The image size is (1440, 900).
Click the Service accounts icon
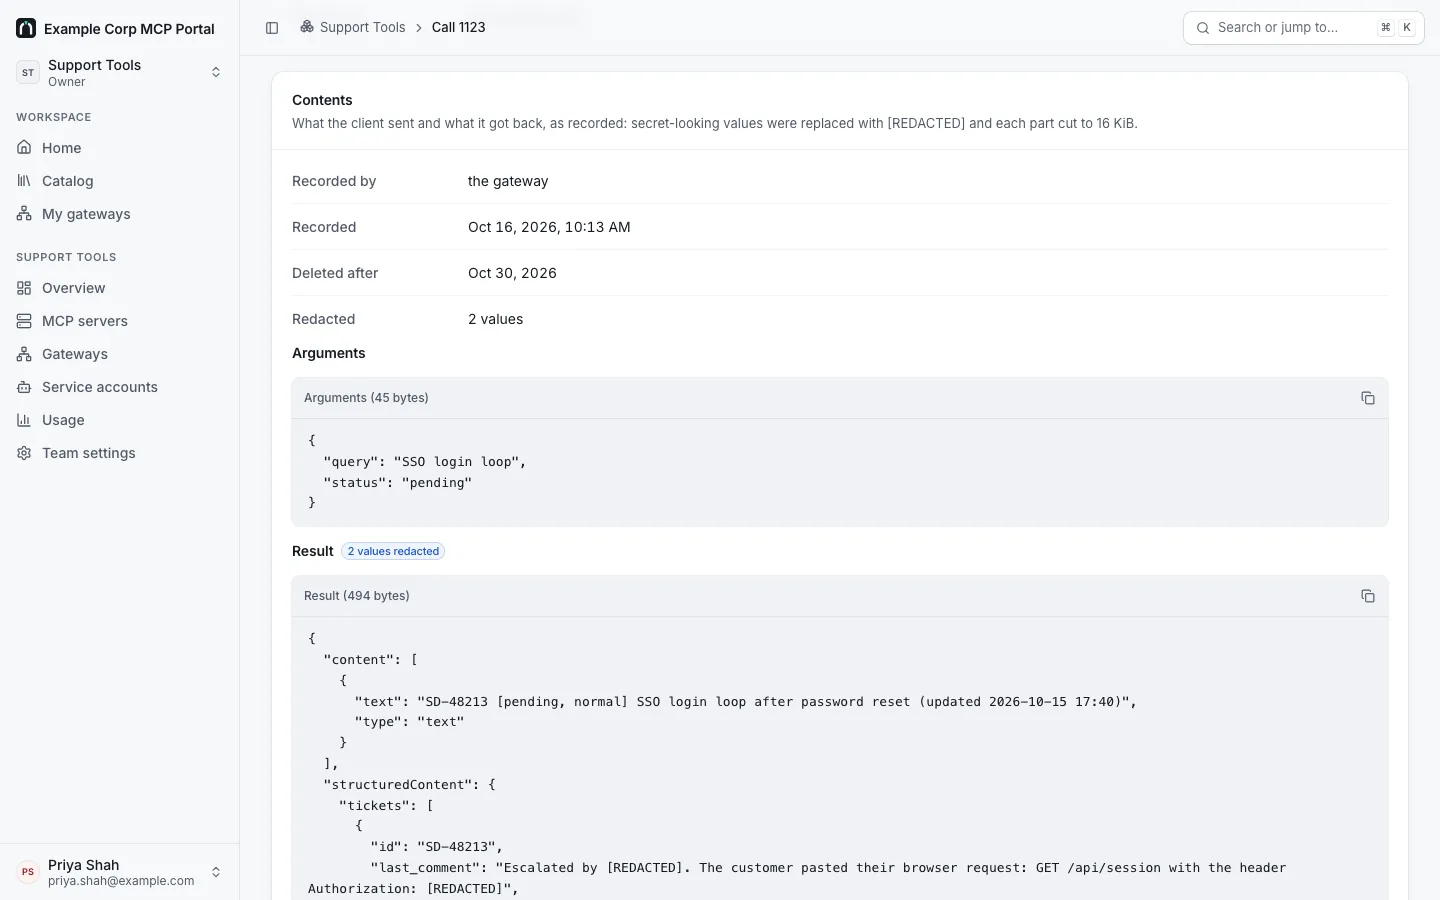tap(24, 387)
